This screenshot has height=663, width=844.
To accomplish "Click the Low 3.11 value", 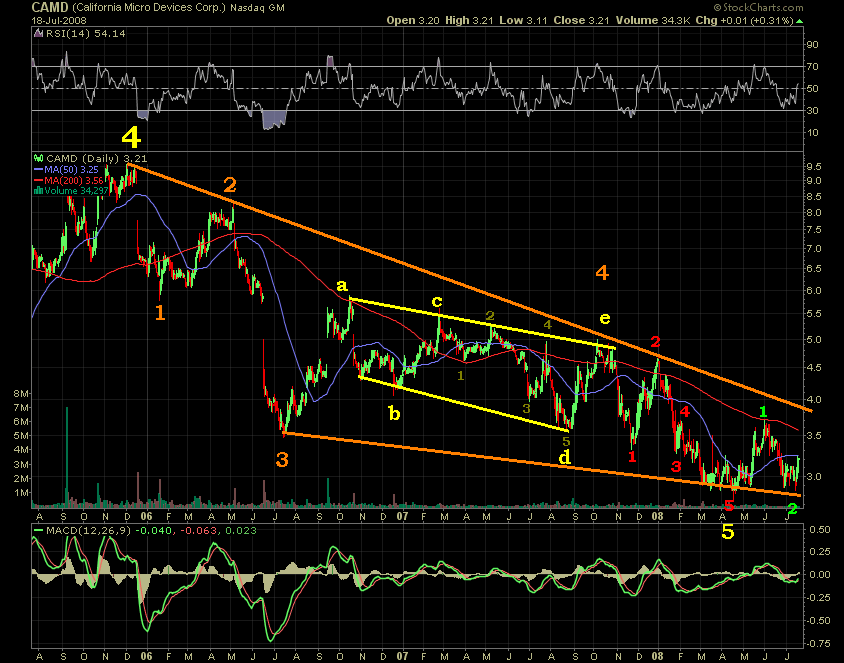I will pos(523,20).
